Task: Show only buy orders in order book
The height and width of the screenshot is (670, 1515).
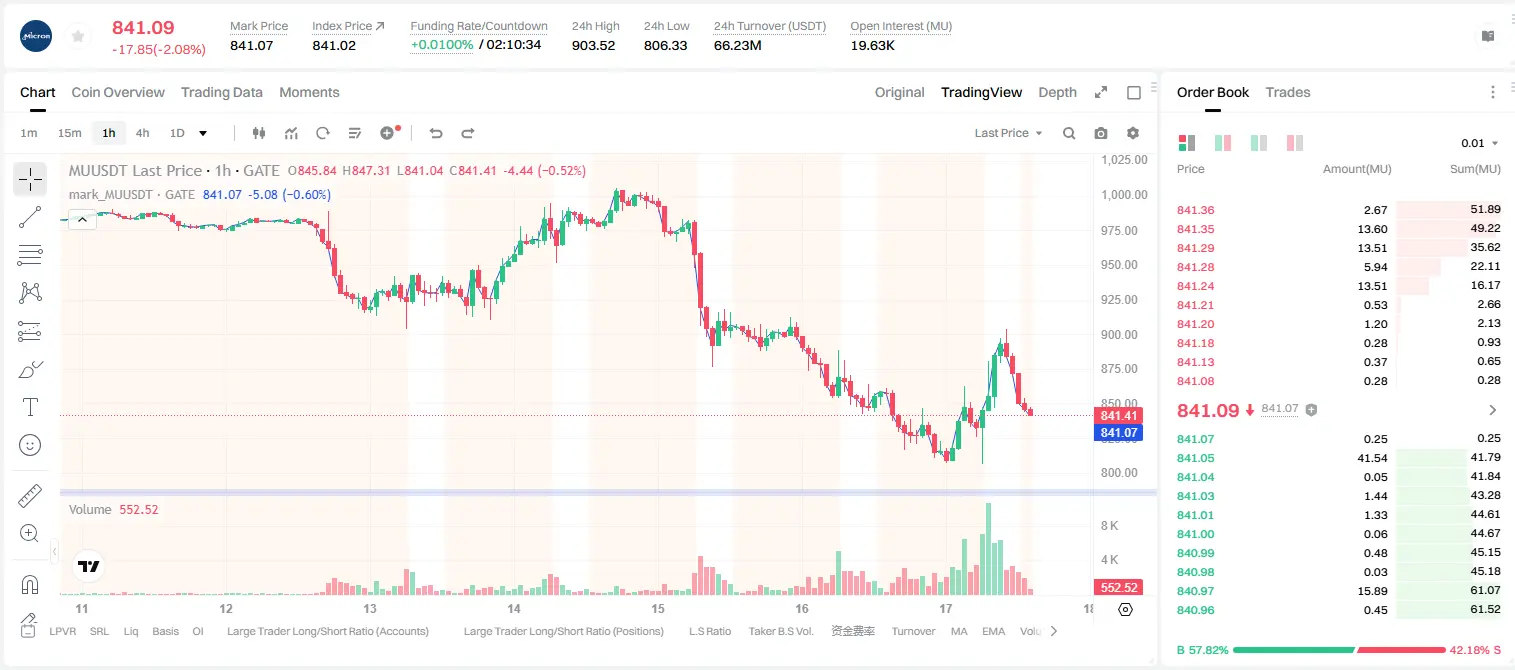Action: pos(1259,143)
